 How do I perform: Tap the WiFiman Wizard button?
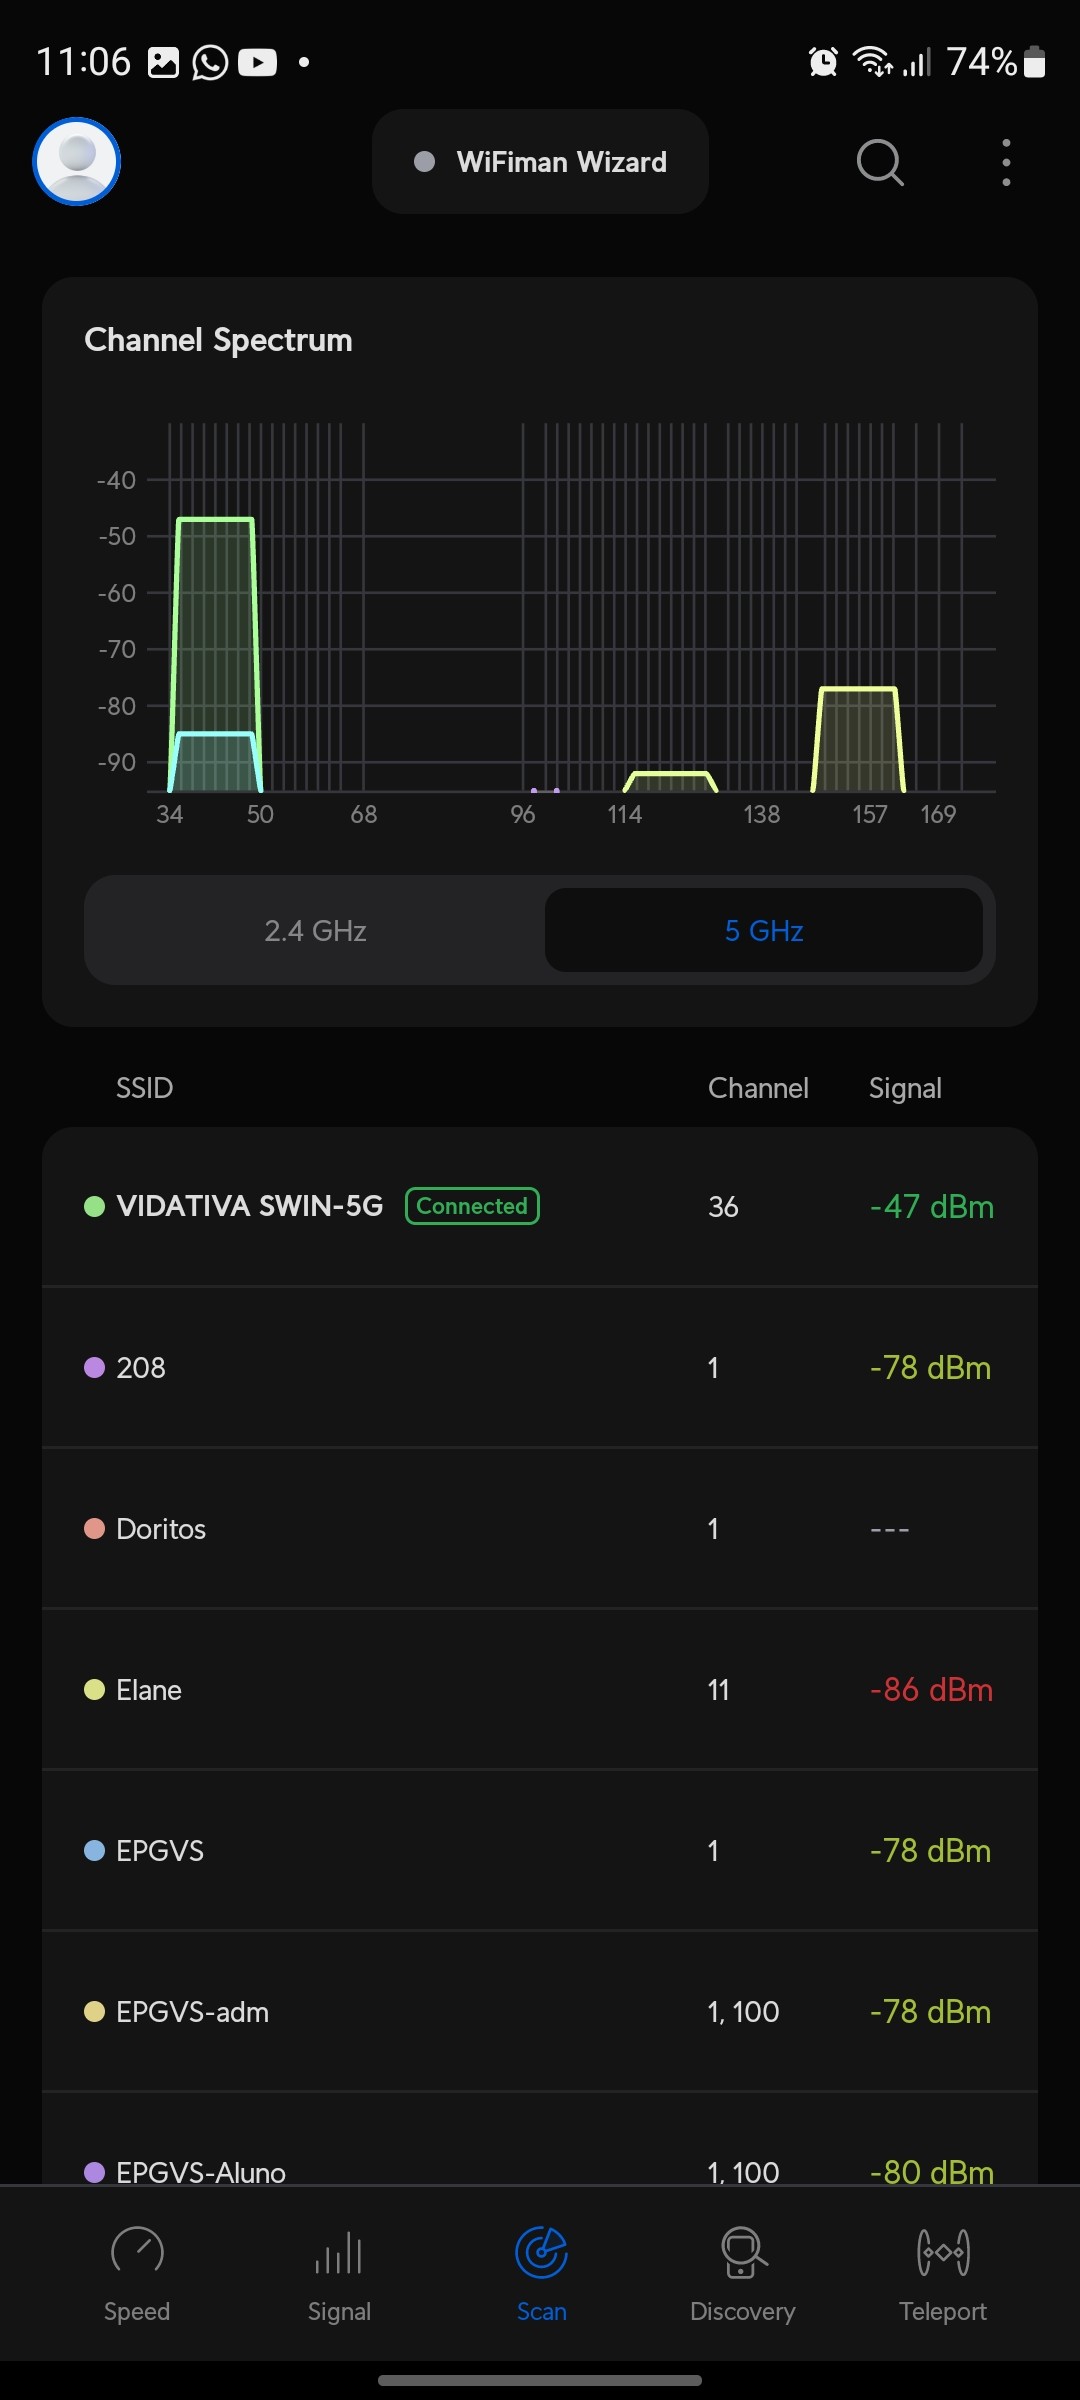[540, 162]
